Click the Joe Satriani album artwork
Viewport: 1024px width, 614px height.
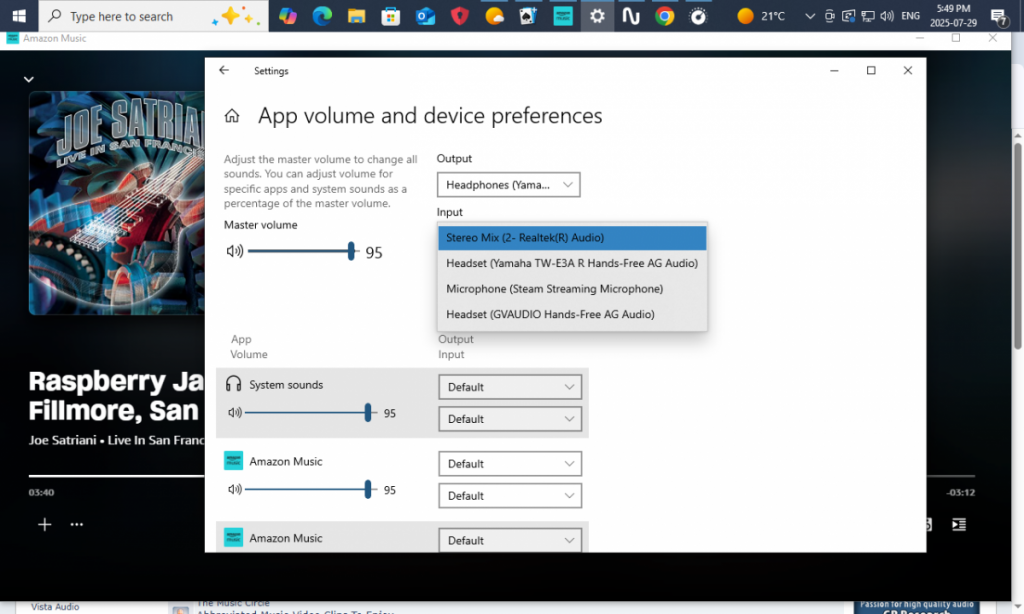point(116,203)
